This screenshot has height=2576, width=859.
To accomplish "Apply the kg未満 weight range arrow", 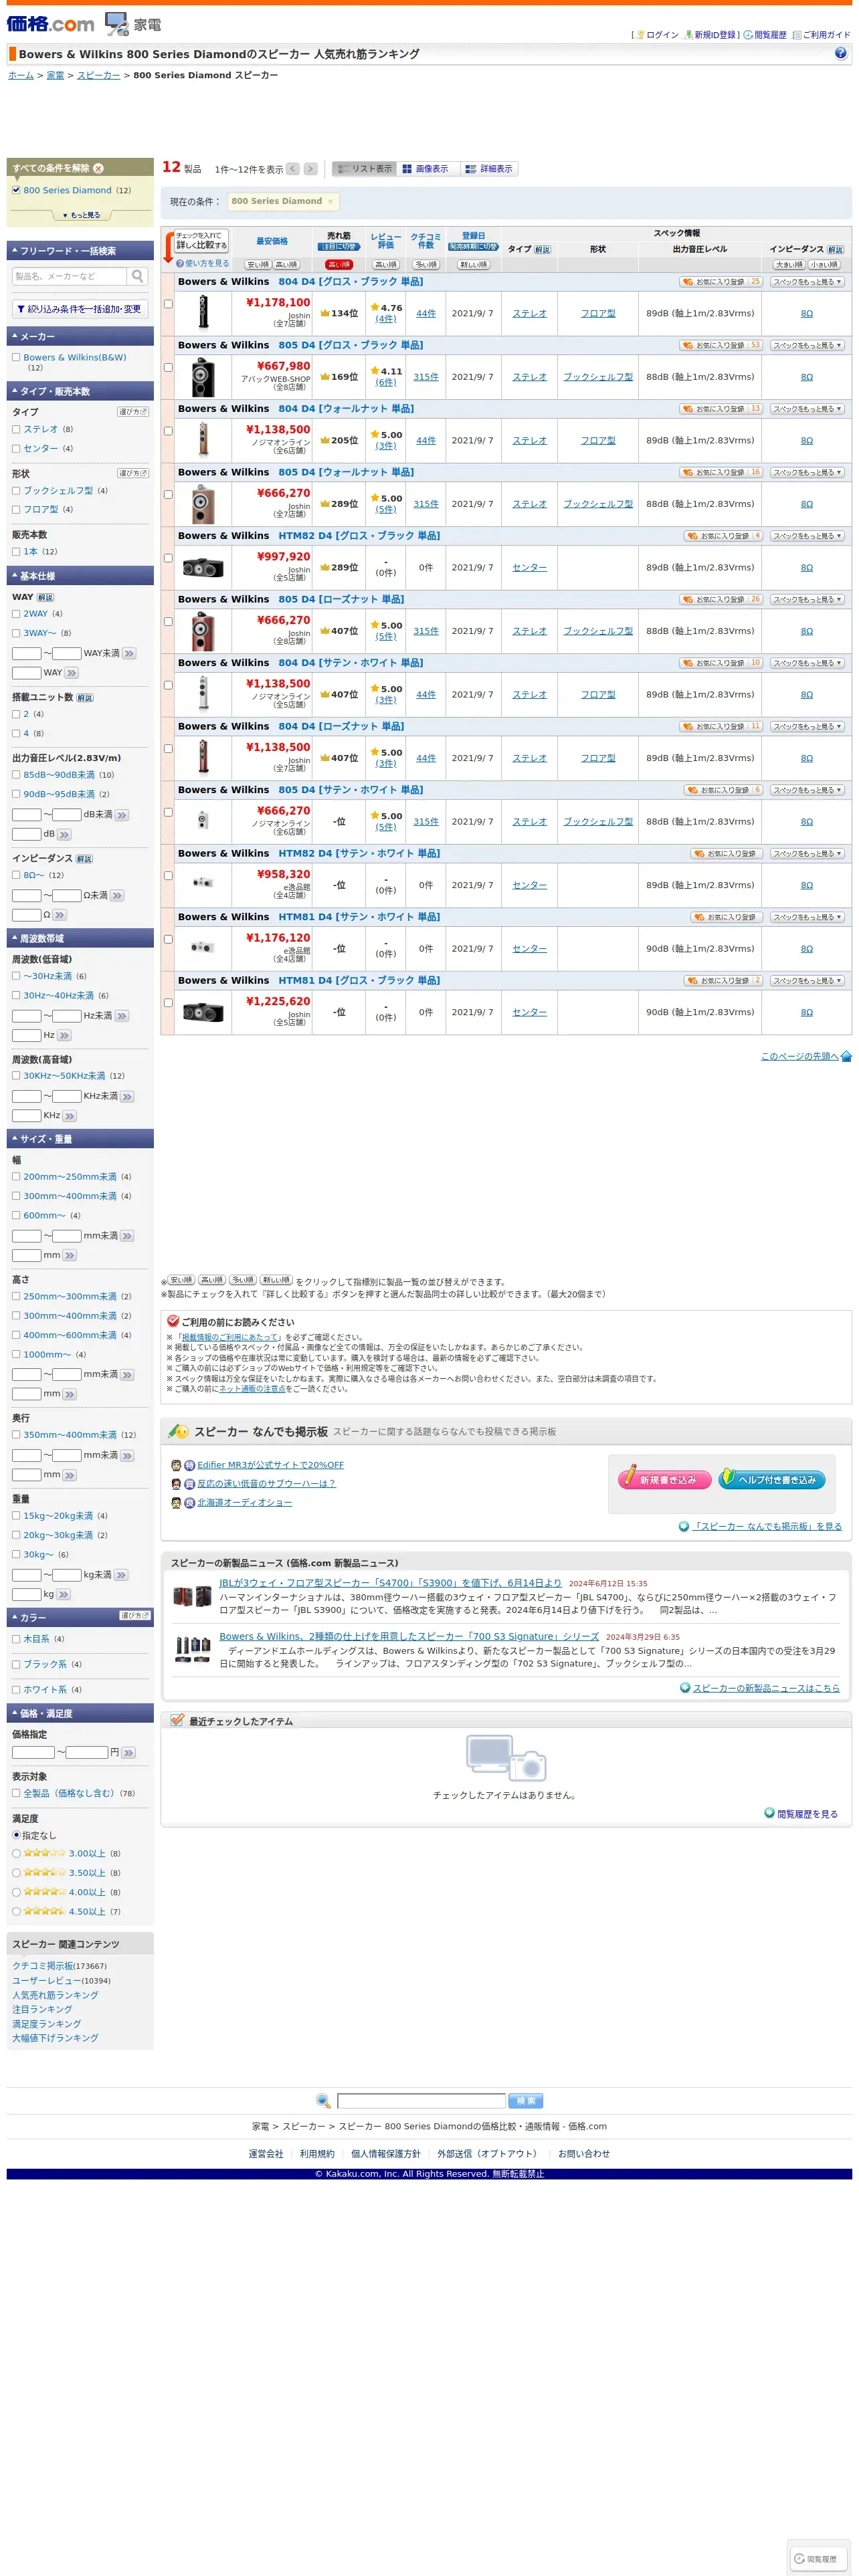I will (x=121, y=1575).
